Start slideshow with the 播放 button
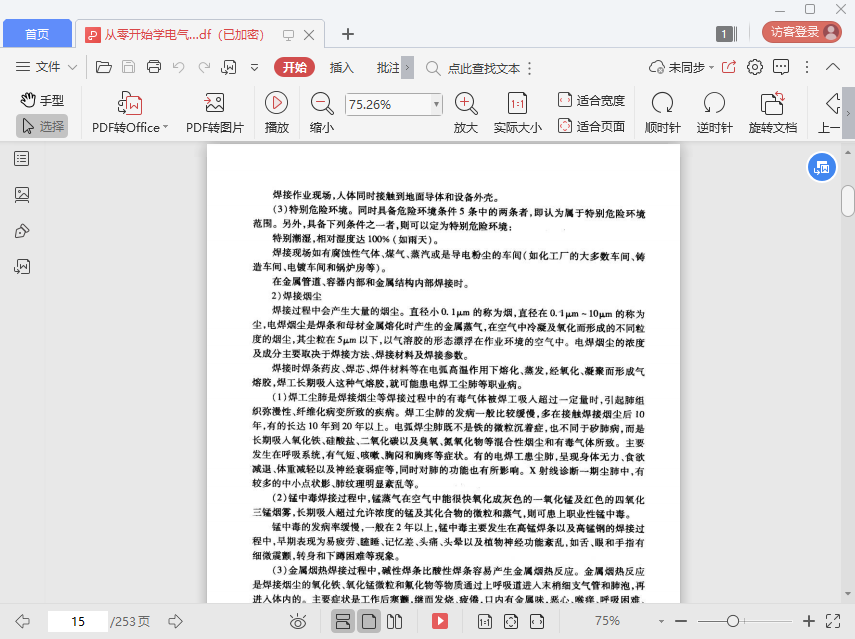Image resolution: width=855 pixels, height=639 pixels. (276, 103)
